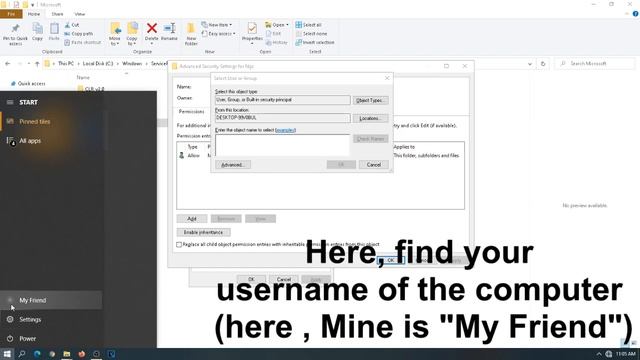640x360 pixels.
Task: Select the Permissions tab in security settings
Action: point(191,111)
